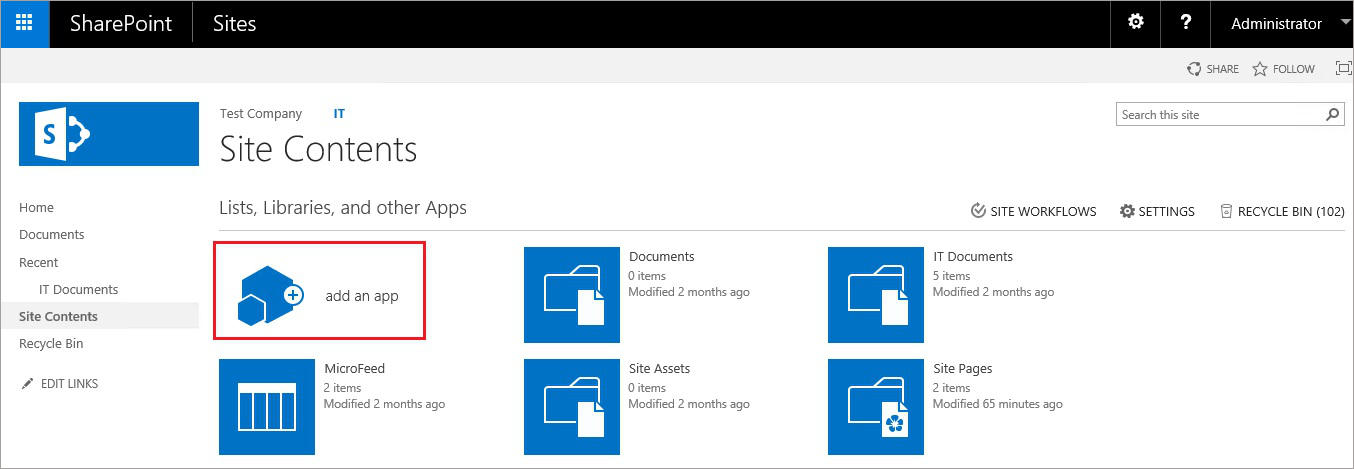Go to Home in left navigation

point(36,208)
